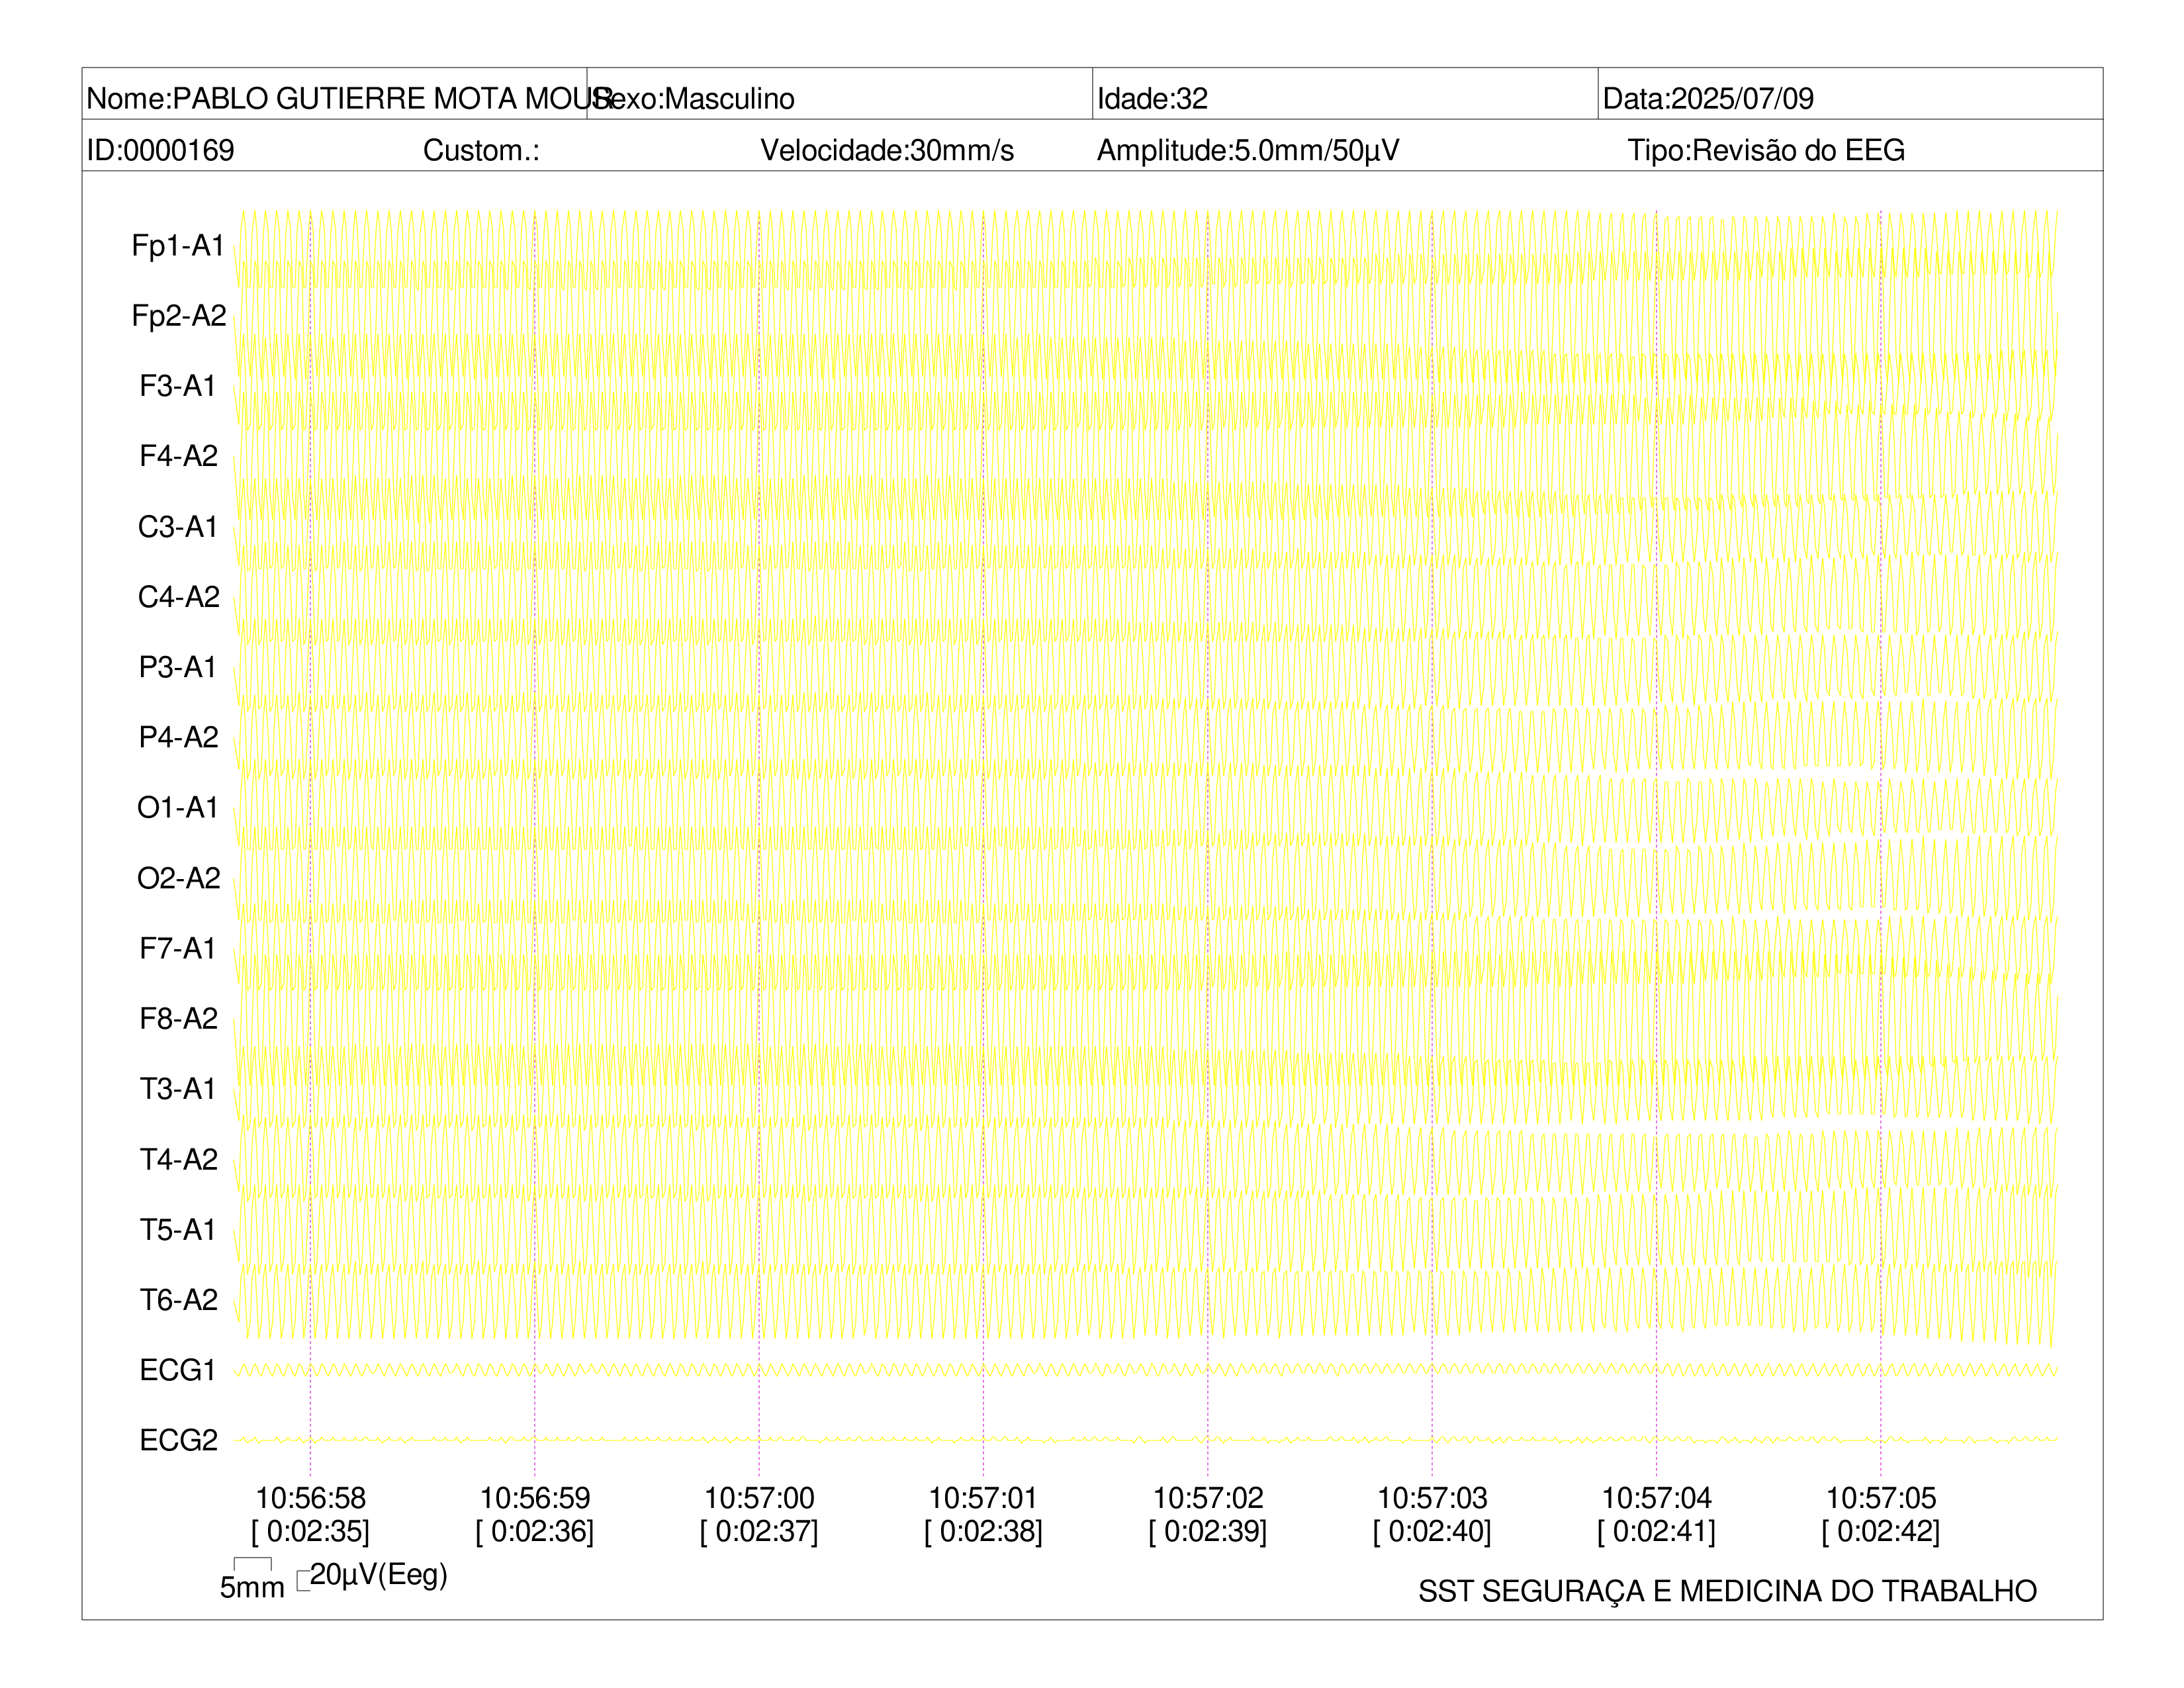Click elapsed time '[ 0:02:35]'
Screen dimensions: 2184x1688
[x=310, y=1531]
